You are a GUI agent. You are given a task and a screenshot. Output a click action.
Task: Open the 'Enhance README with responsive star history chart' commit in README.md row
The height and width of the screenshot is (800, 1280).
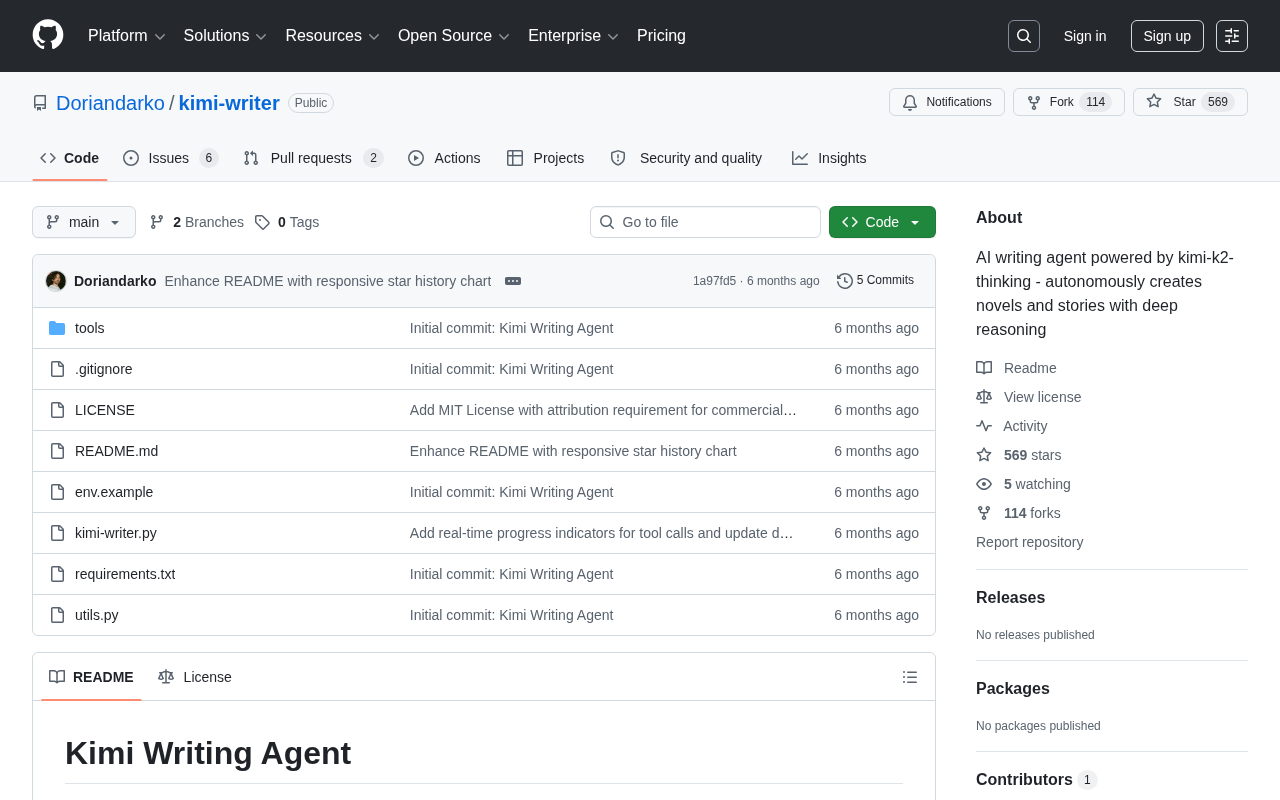[x=573, y=451]
